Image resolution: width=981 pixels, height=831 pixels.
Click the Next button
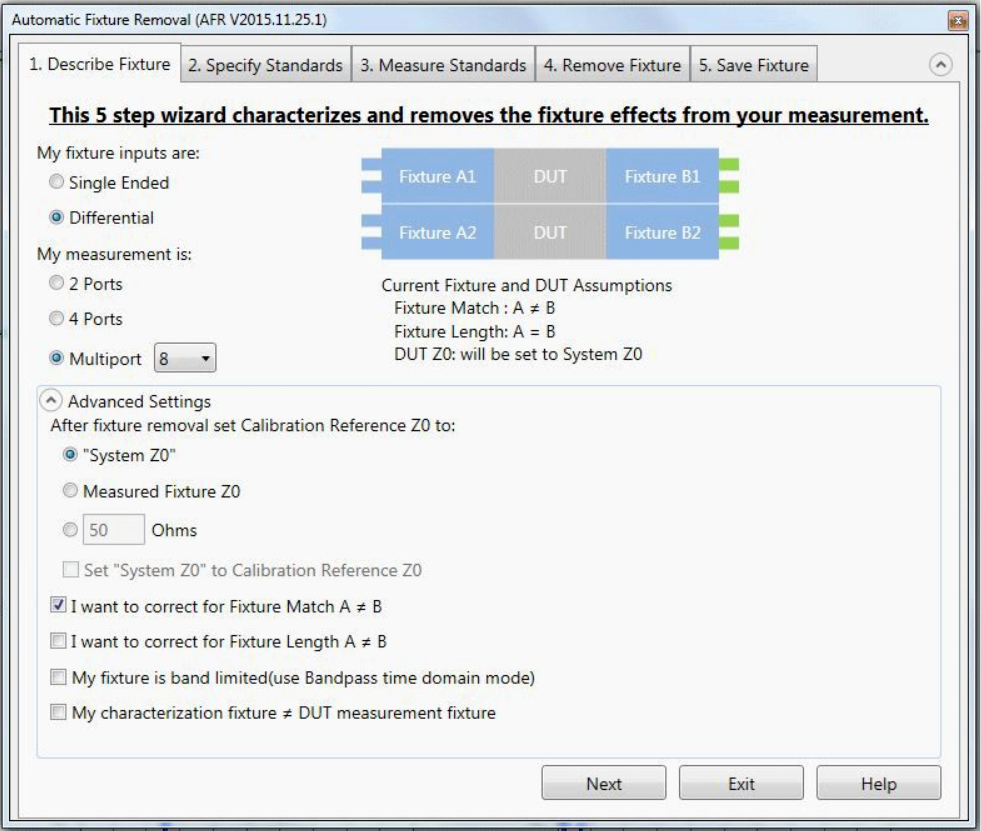(x=604, y=783)
